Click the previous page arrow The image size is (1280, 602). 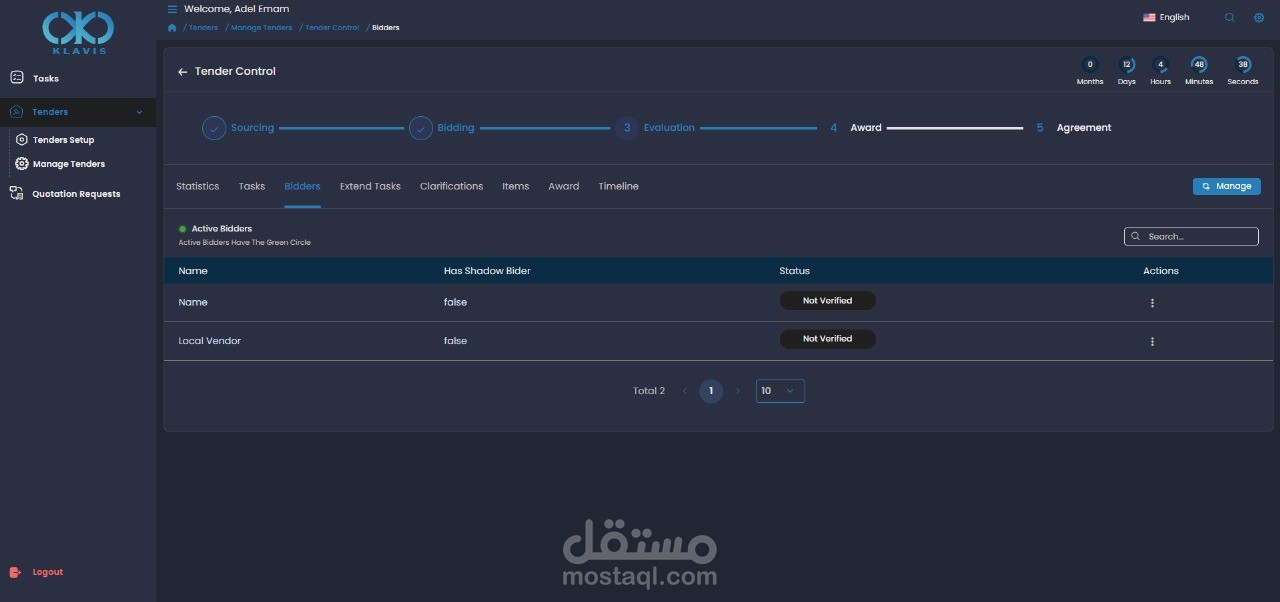(x=685, y=391)
